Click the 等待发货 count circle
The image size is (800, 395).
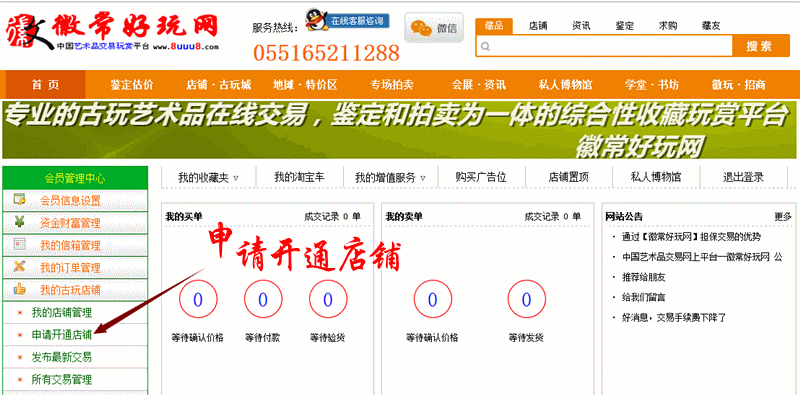(x=526, y=300)
